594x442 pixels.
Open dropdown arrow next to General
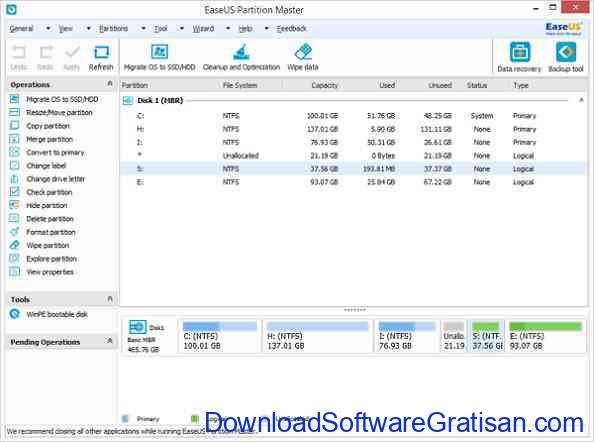(x=48, y=28)
